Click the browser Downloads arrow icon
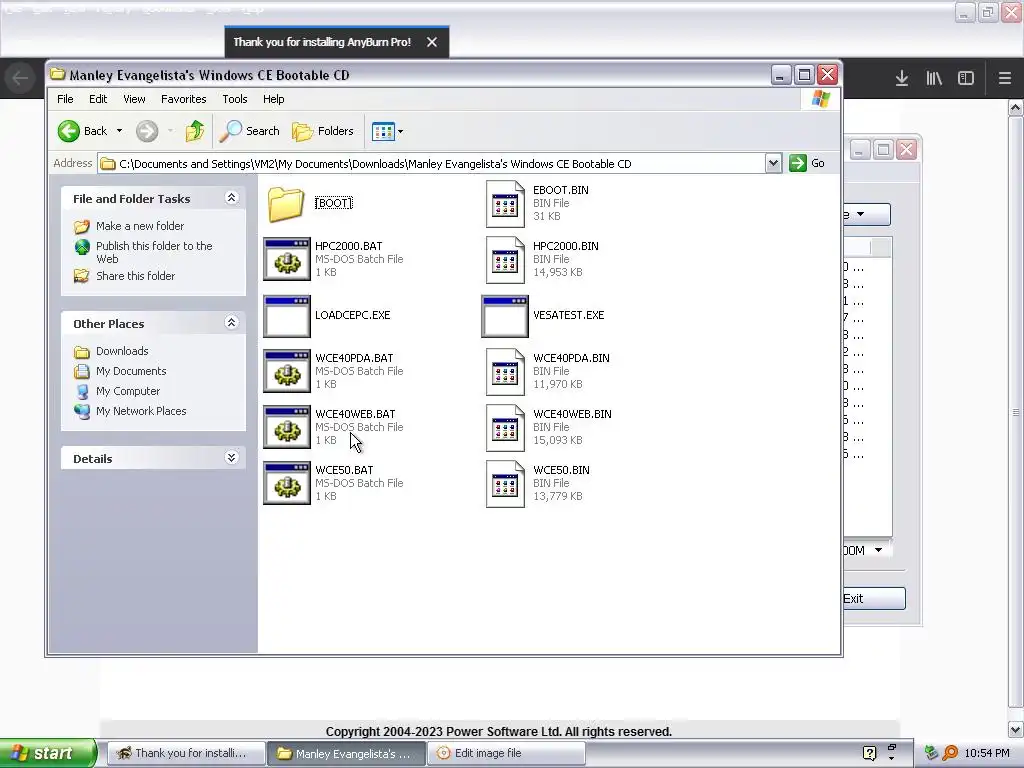This screenshot has width=1024, height=768. tap(902, 78)
